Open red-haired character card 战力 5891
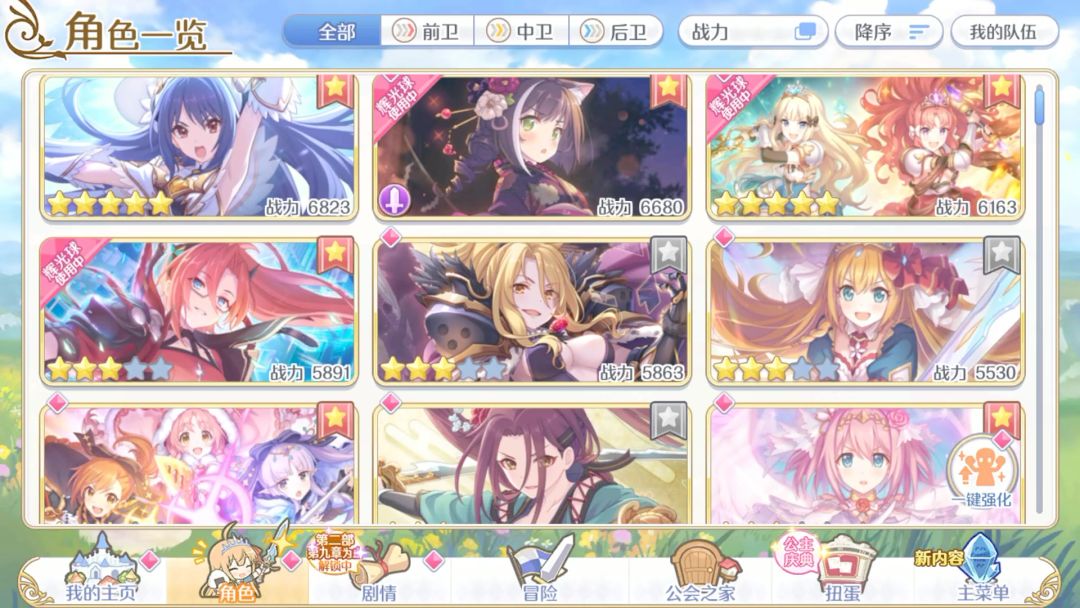The image size is (1080, 608). coord(198,311)
